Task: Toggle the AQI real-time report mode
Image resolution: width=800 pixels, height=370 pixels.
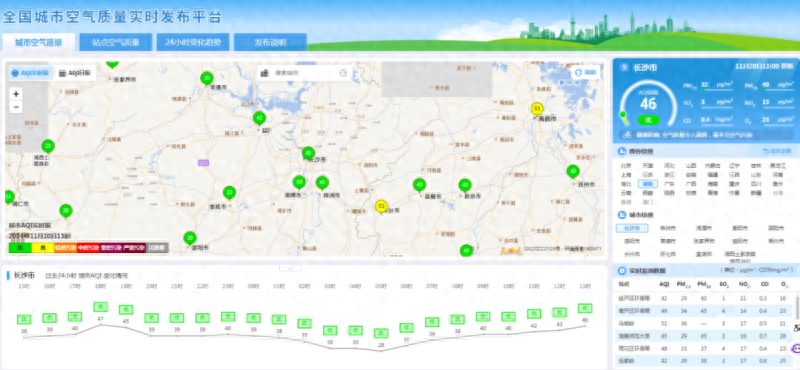Action: 31,73
